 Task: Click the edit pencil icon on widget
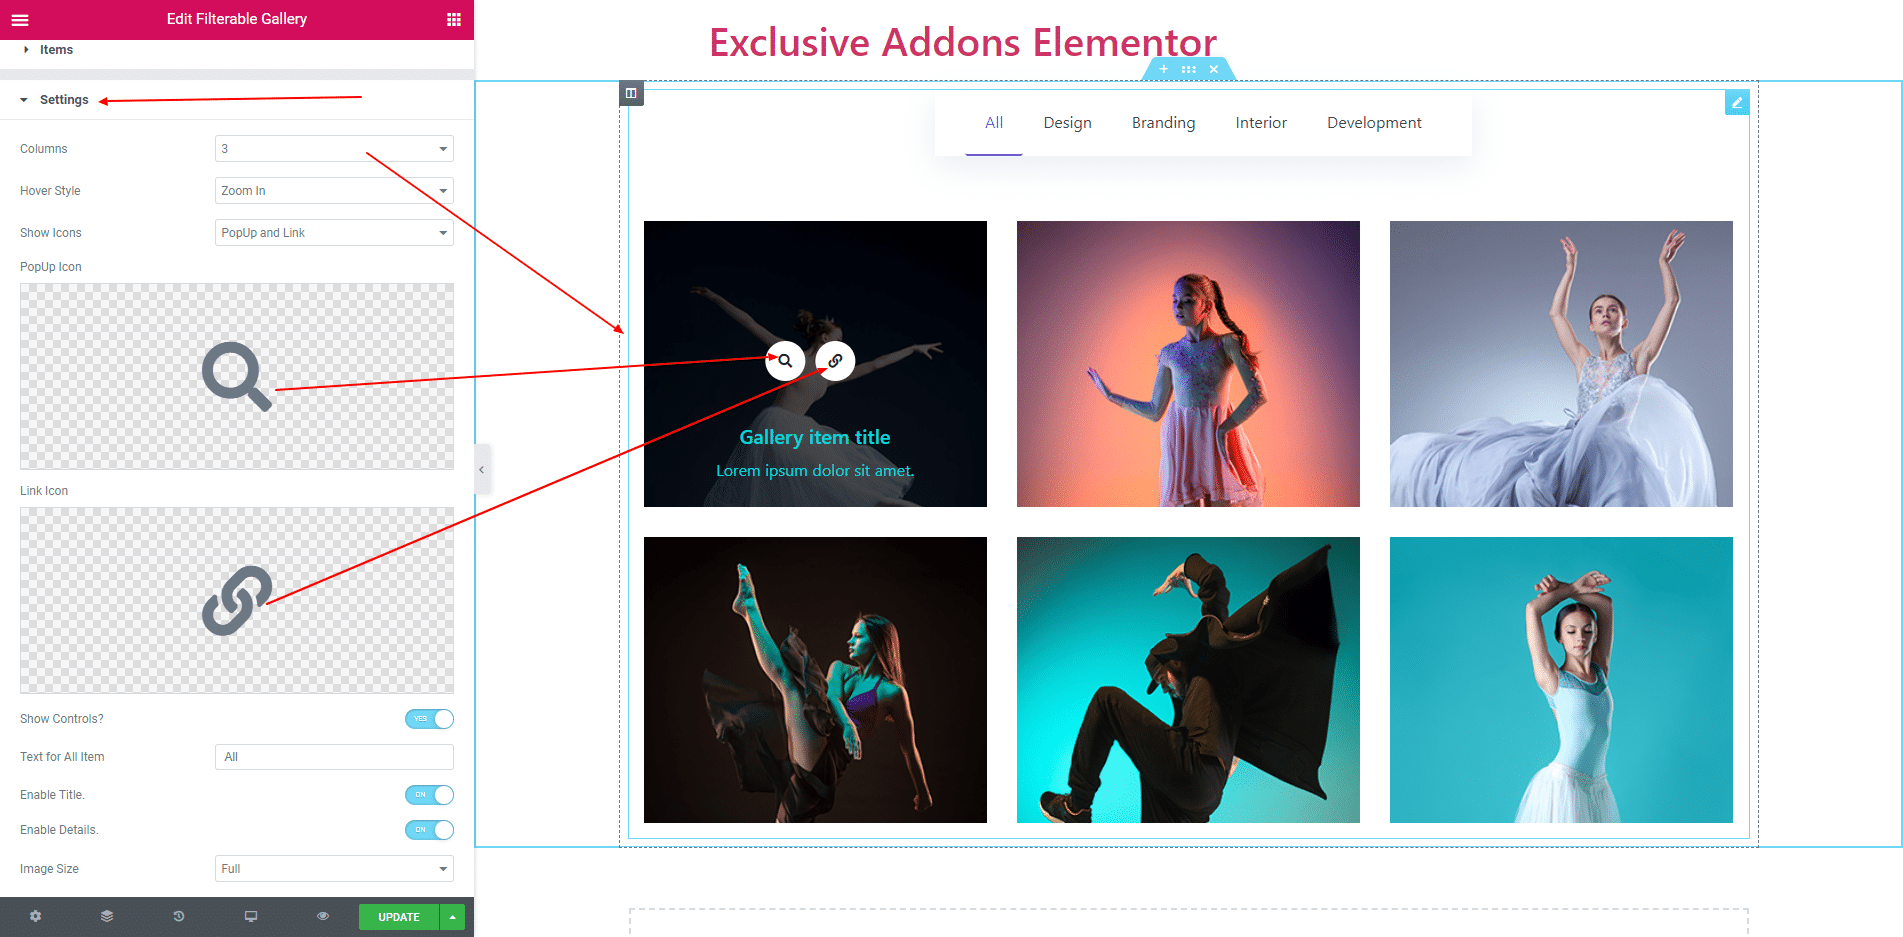tap(1737, 102)
